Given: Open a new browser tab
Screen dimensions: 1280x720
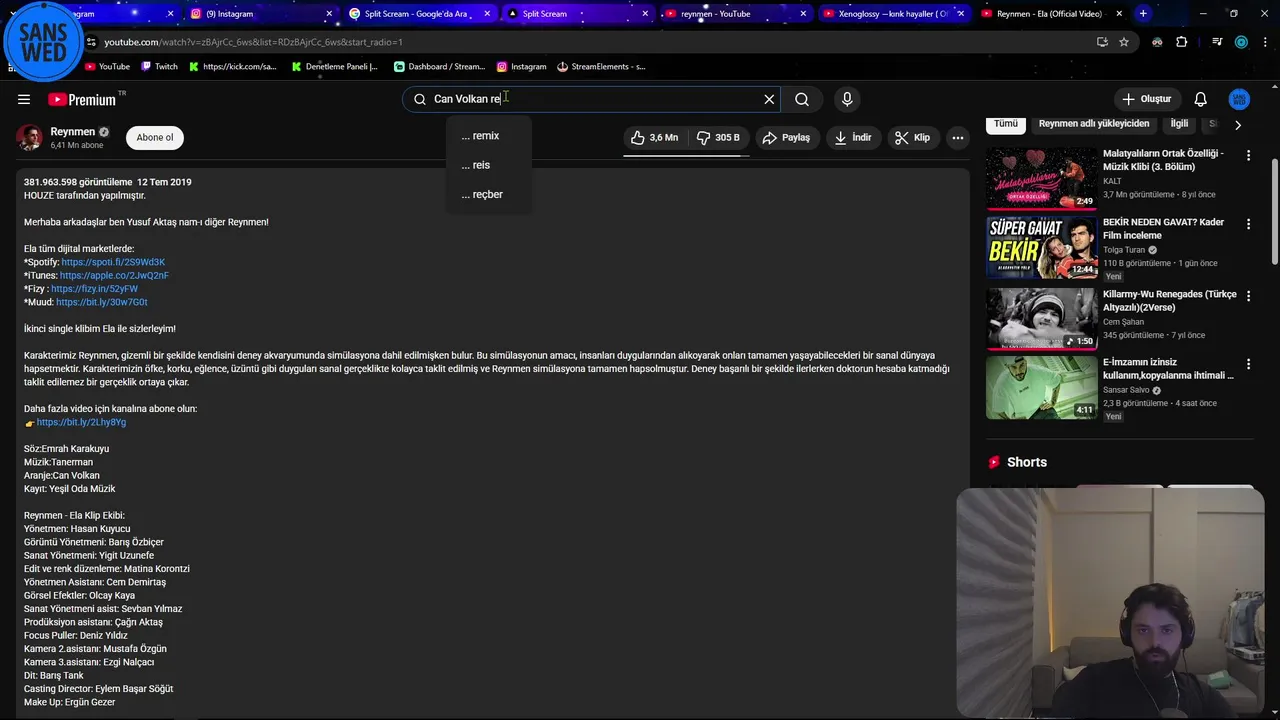Looking at the screenshot, I should coord(1143,14).
